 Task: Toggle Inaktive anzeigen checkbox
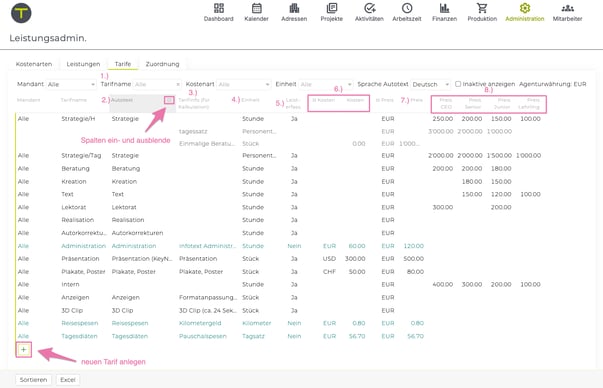(x=458, y=84)
